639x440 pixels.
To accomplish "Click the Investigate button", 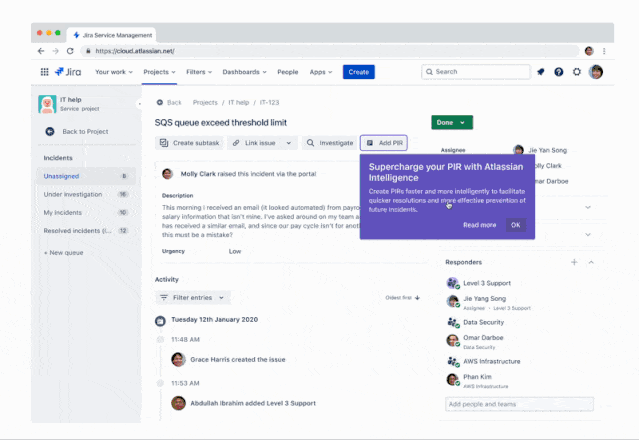I will pyautogui.click(x=330, y=143).
